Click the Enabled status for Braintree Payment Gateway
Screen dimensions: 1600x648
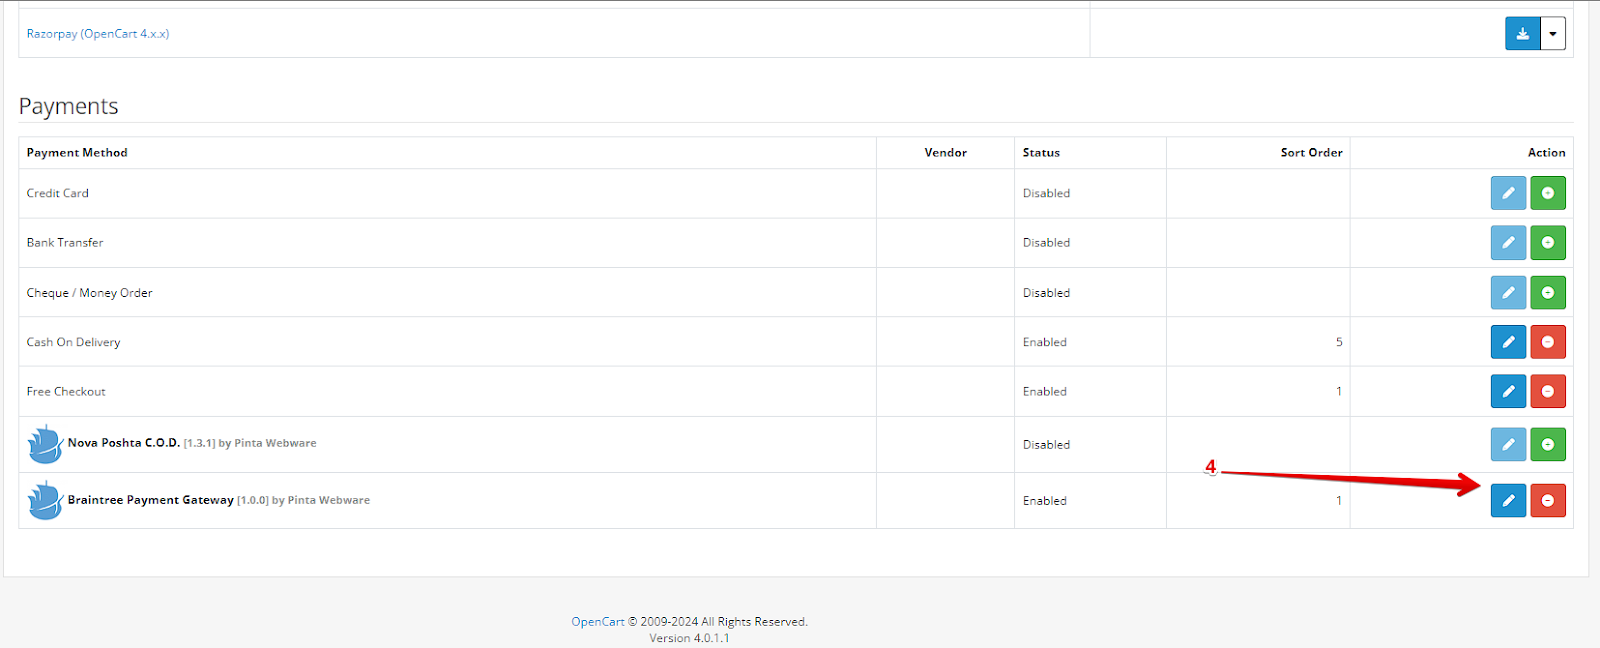tap(1045, 501)
